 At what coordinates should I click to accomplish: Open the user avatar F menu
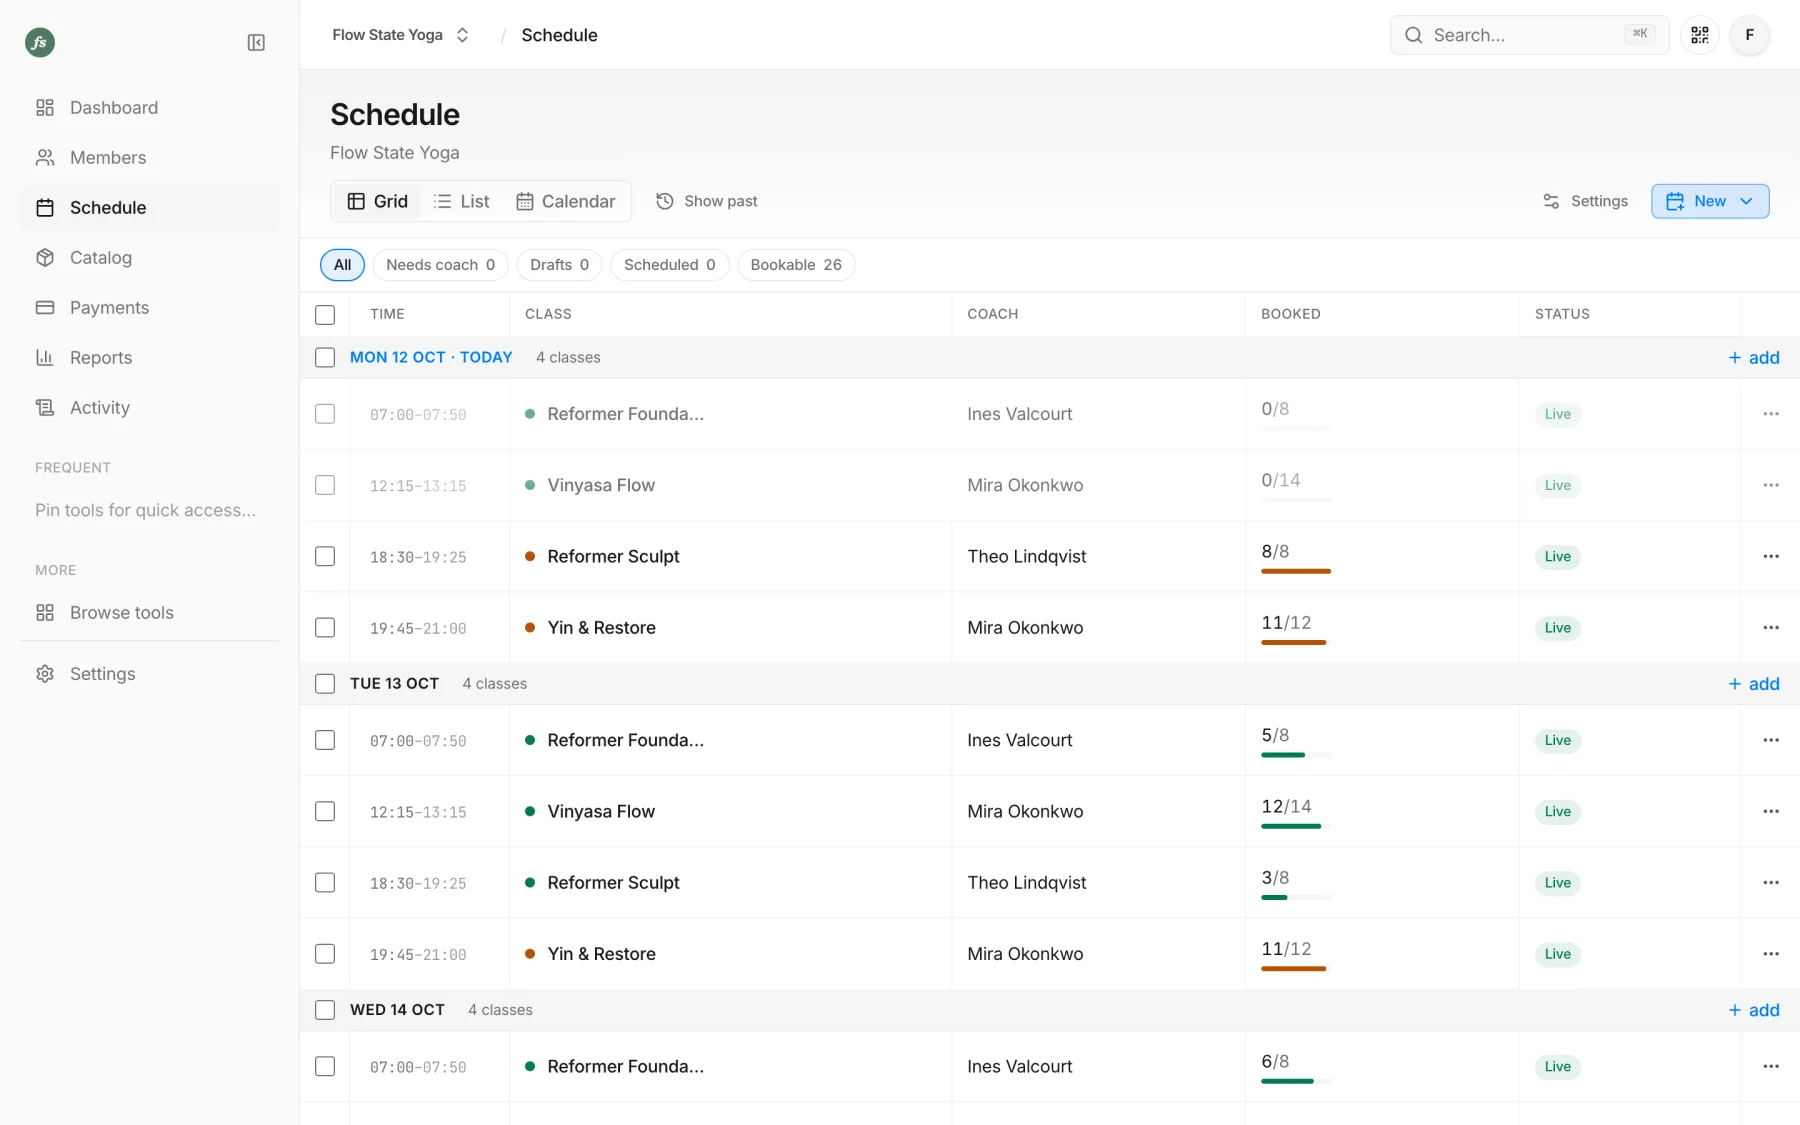coord(1750,35)
